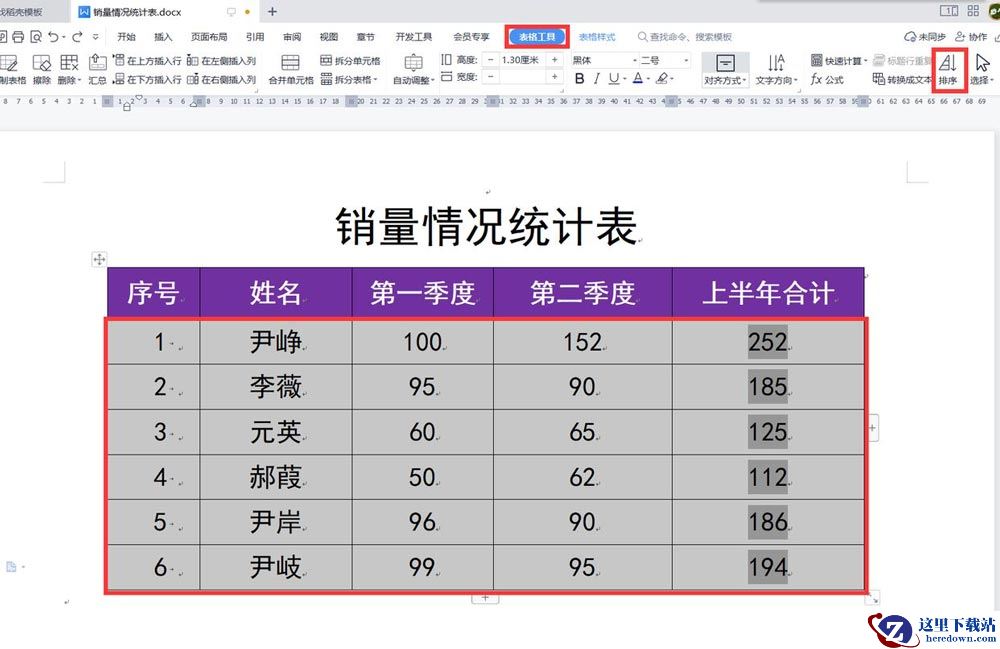Click the 公式 formula button
Image resolution: width=1000 pixels, height=649 pixels.
coord(827,79)
